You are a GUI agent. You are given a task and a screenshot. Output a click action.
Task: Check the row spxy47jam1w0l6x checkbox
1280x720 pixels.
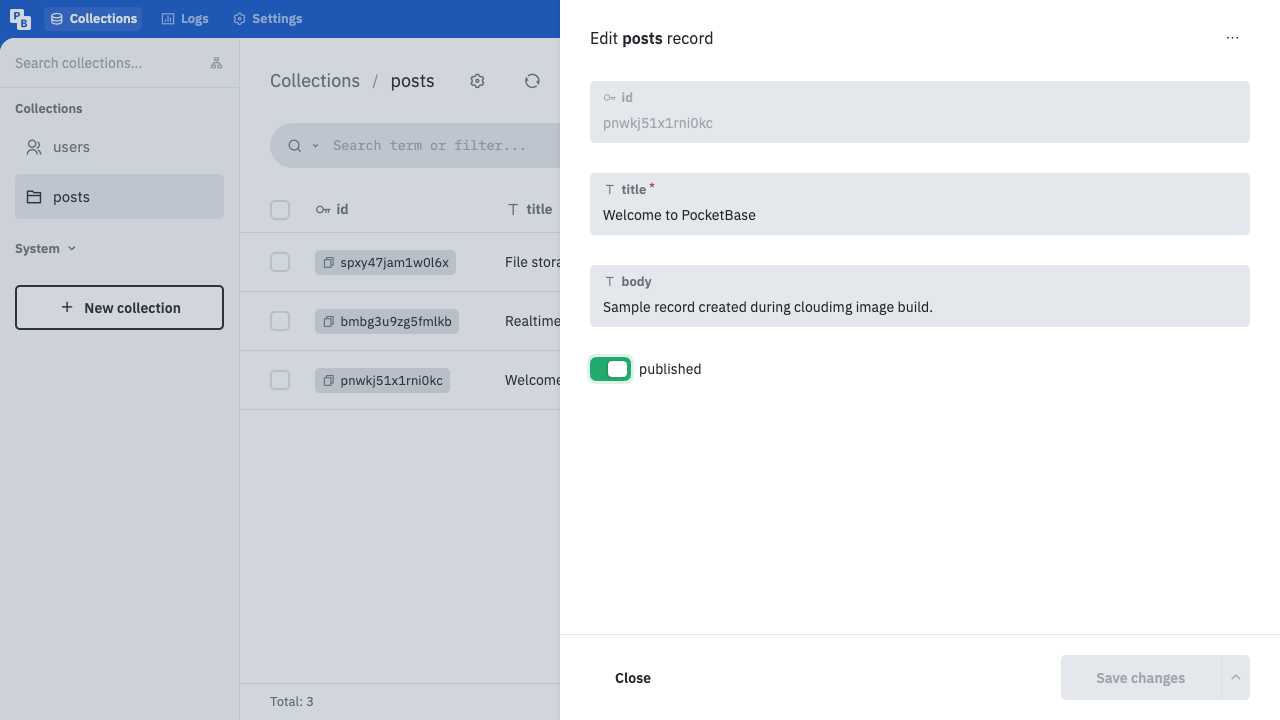pyautogui.click(x=280, y=262)
